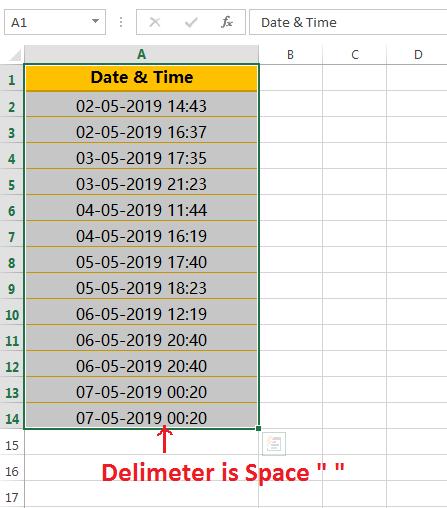Select cell 06-05-2019 12:19

pyautogui.click(x=141, y=312)
